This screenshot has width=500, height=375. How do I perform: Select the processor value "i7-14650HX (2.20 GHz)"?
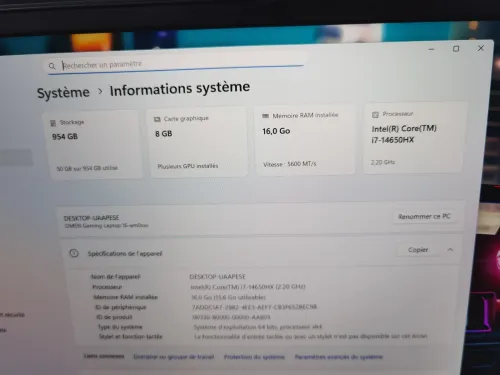click(x=248, y=287)
